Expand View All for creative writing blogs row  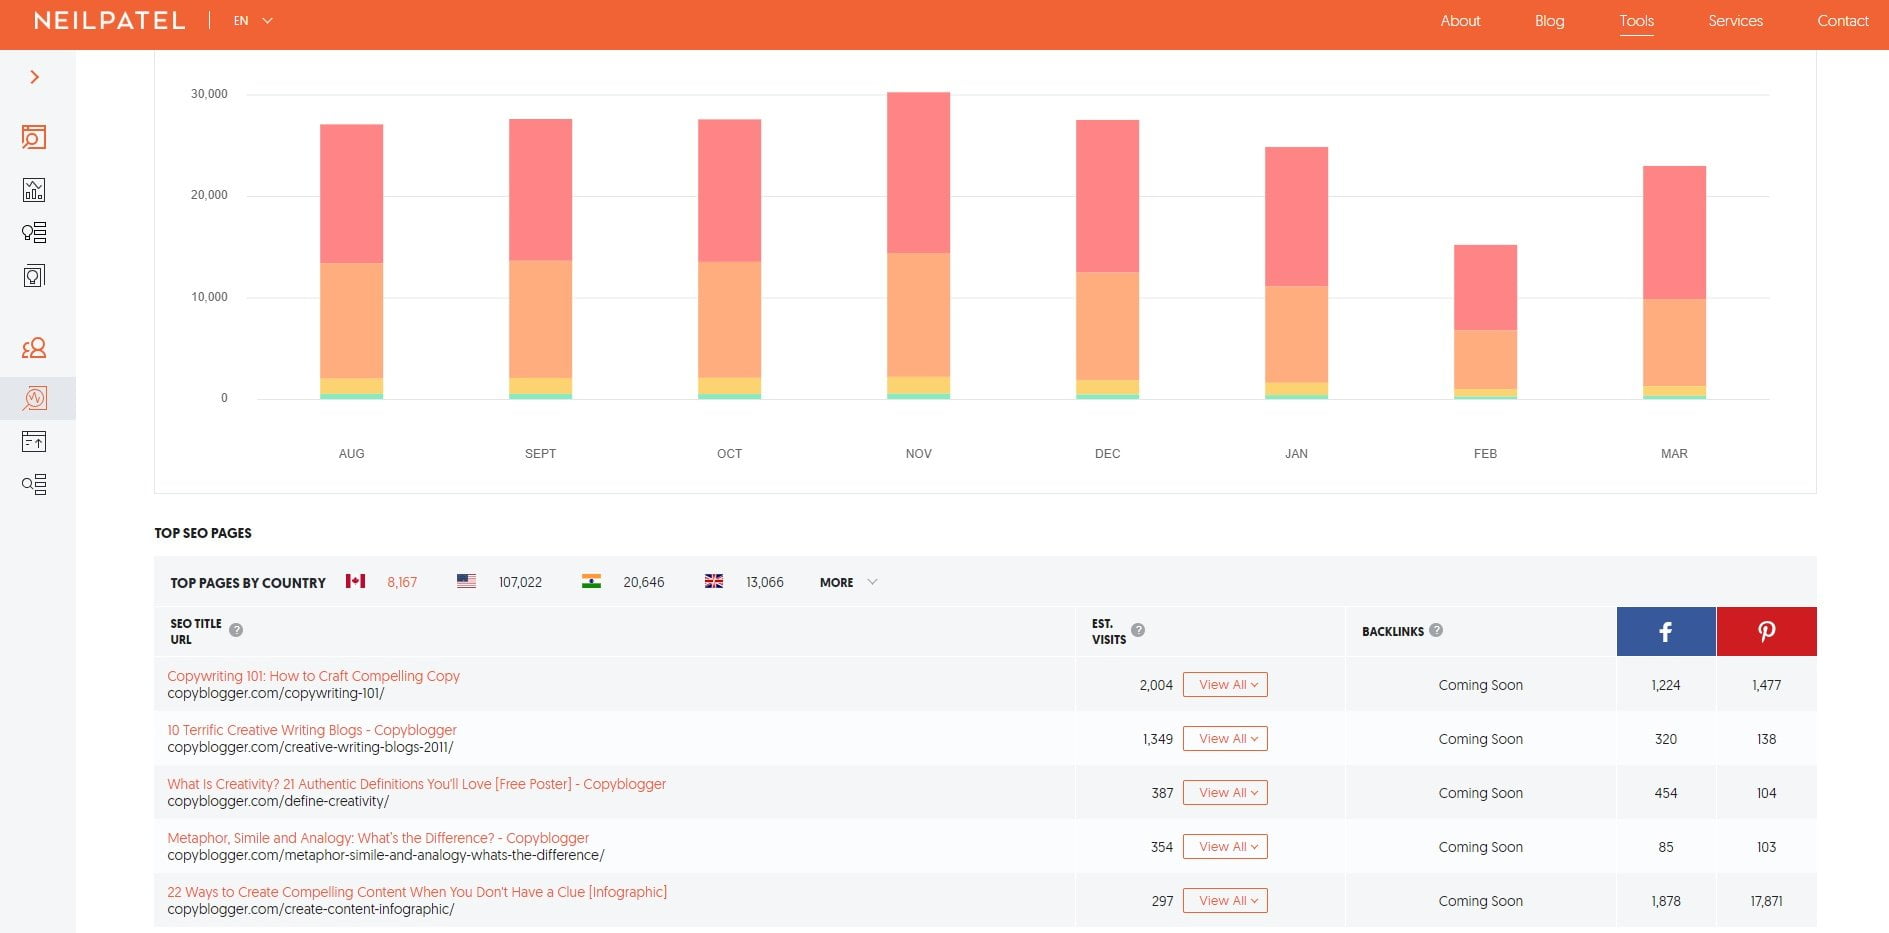[x=1225, y=739]
